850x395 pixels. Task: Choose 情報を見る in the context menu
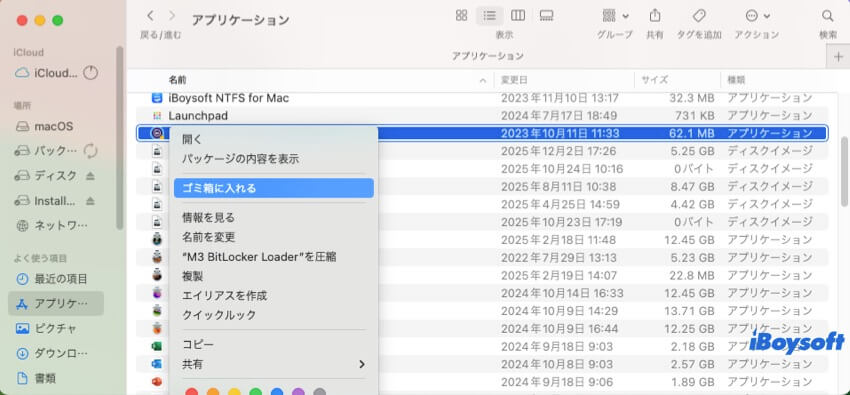(274, 217)
